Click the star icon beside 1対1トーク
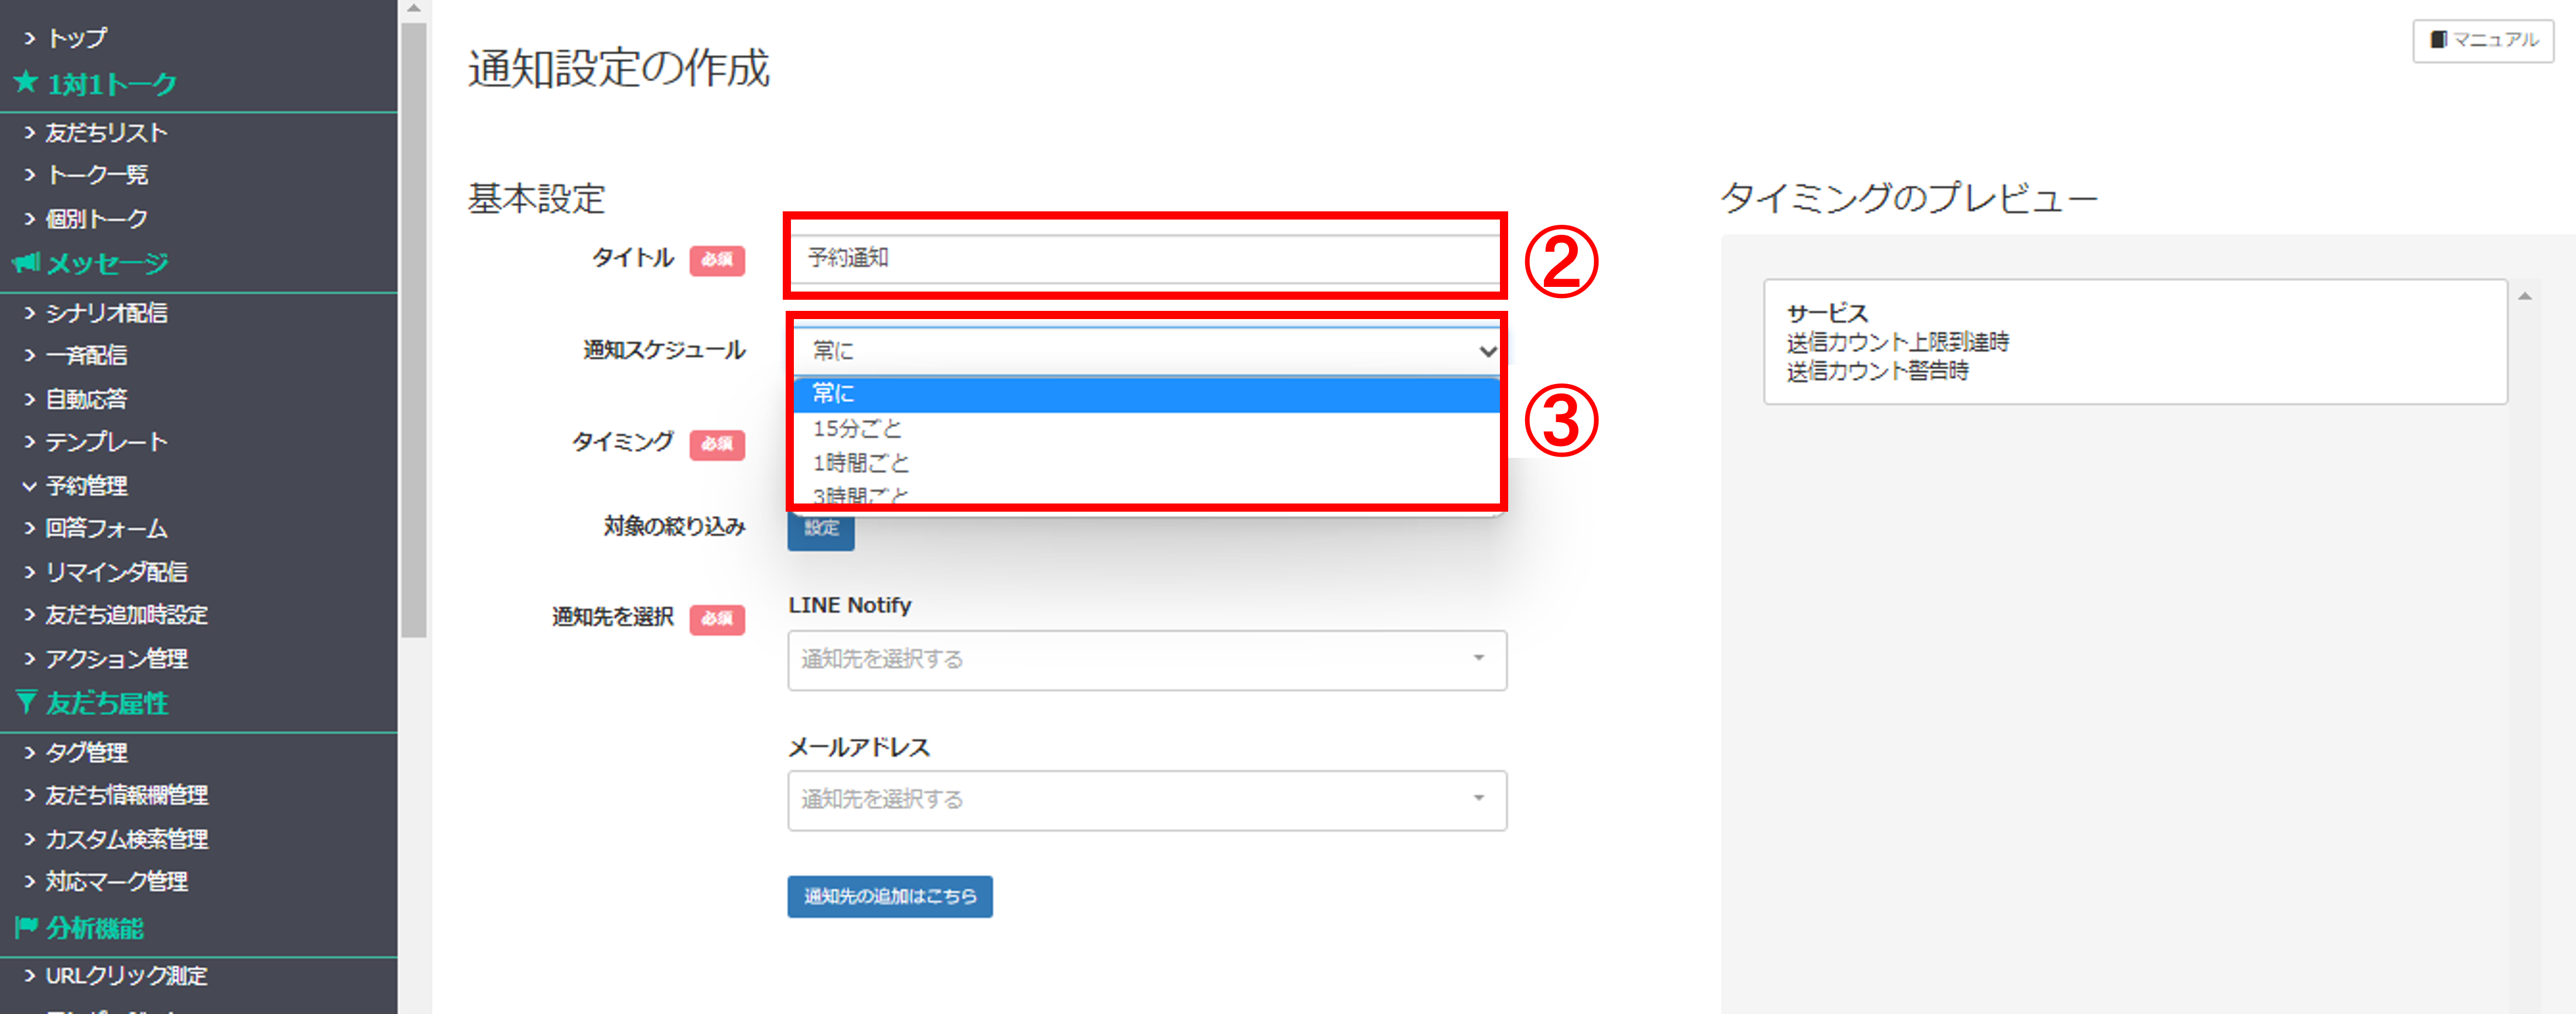The width and height of the screenshot is (2576, 1014). [26, 82]
